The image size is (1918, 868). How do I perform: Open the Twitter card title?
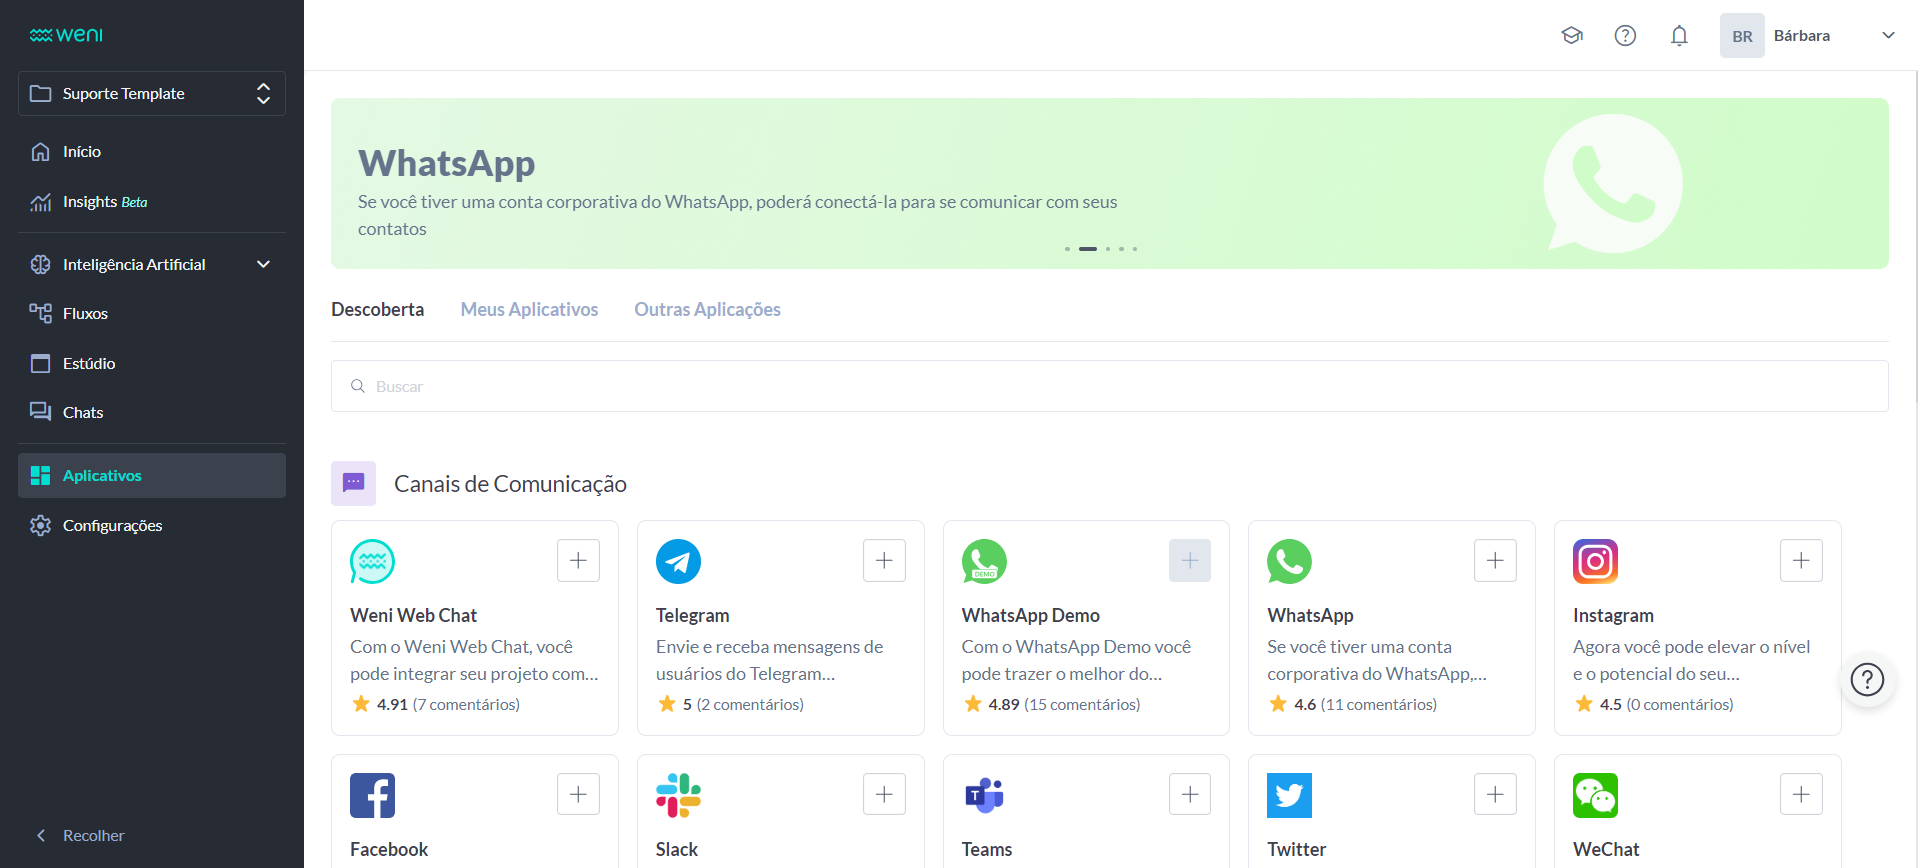tap(1296, 849)
